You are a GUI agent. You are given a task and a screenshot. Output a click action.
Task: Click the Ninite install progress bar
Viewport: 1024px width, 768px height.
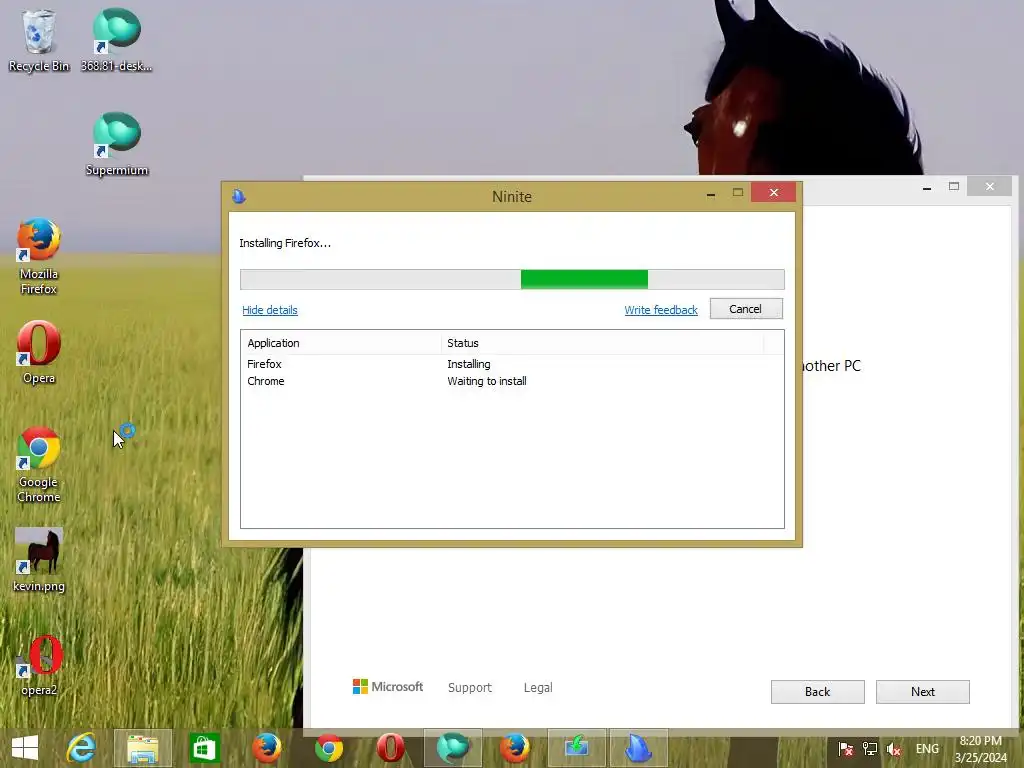coord(512,279)
